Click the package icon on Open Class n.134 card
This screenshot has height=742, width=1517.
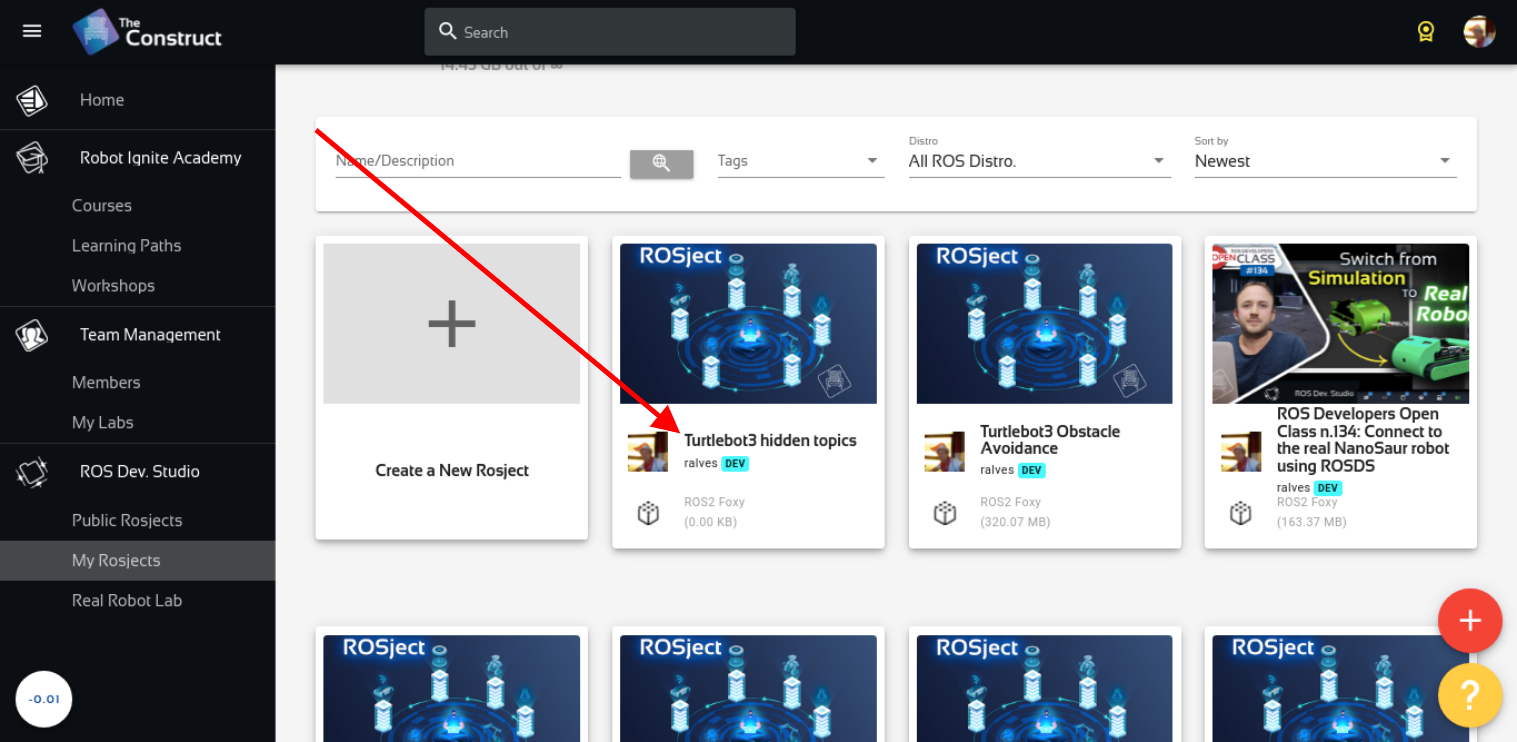pyautogui.click(x=1241, y=513)
